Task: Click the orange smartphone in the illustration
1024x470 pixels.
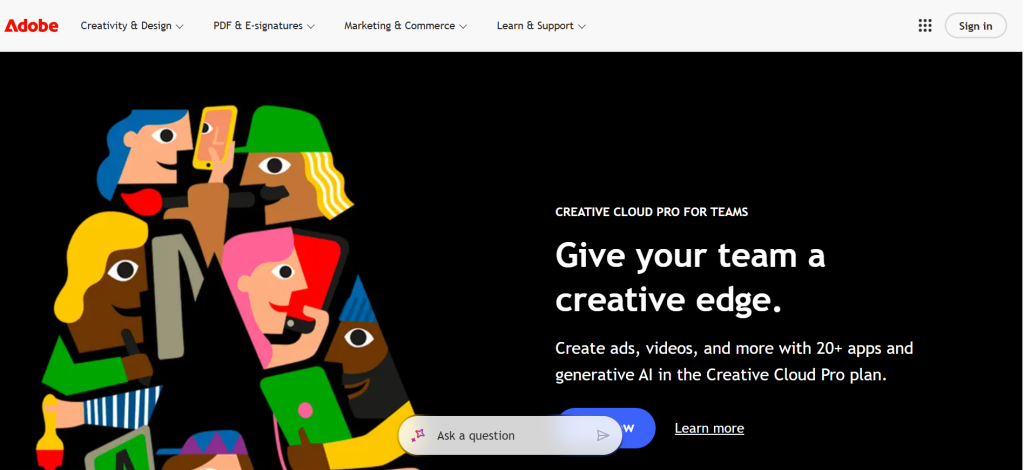Action: pyautogui.click(x=213, y=135)
